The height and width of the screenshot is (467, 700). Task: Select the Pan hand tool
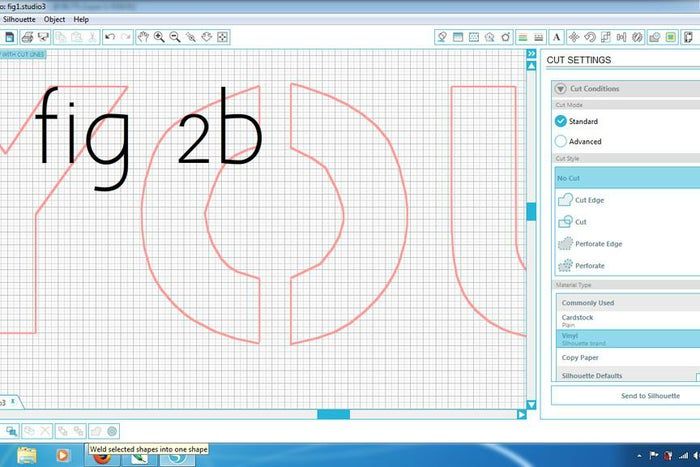point(143,37)
